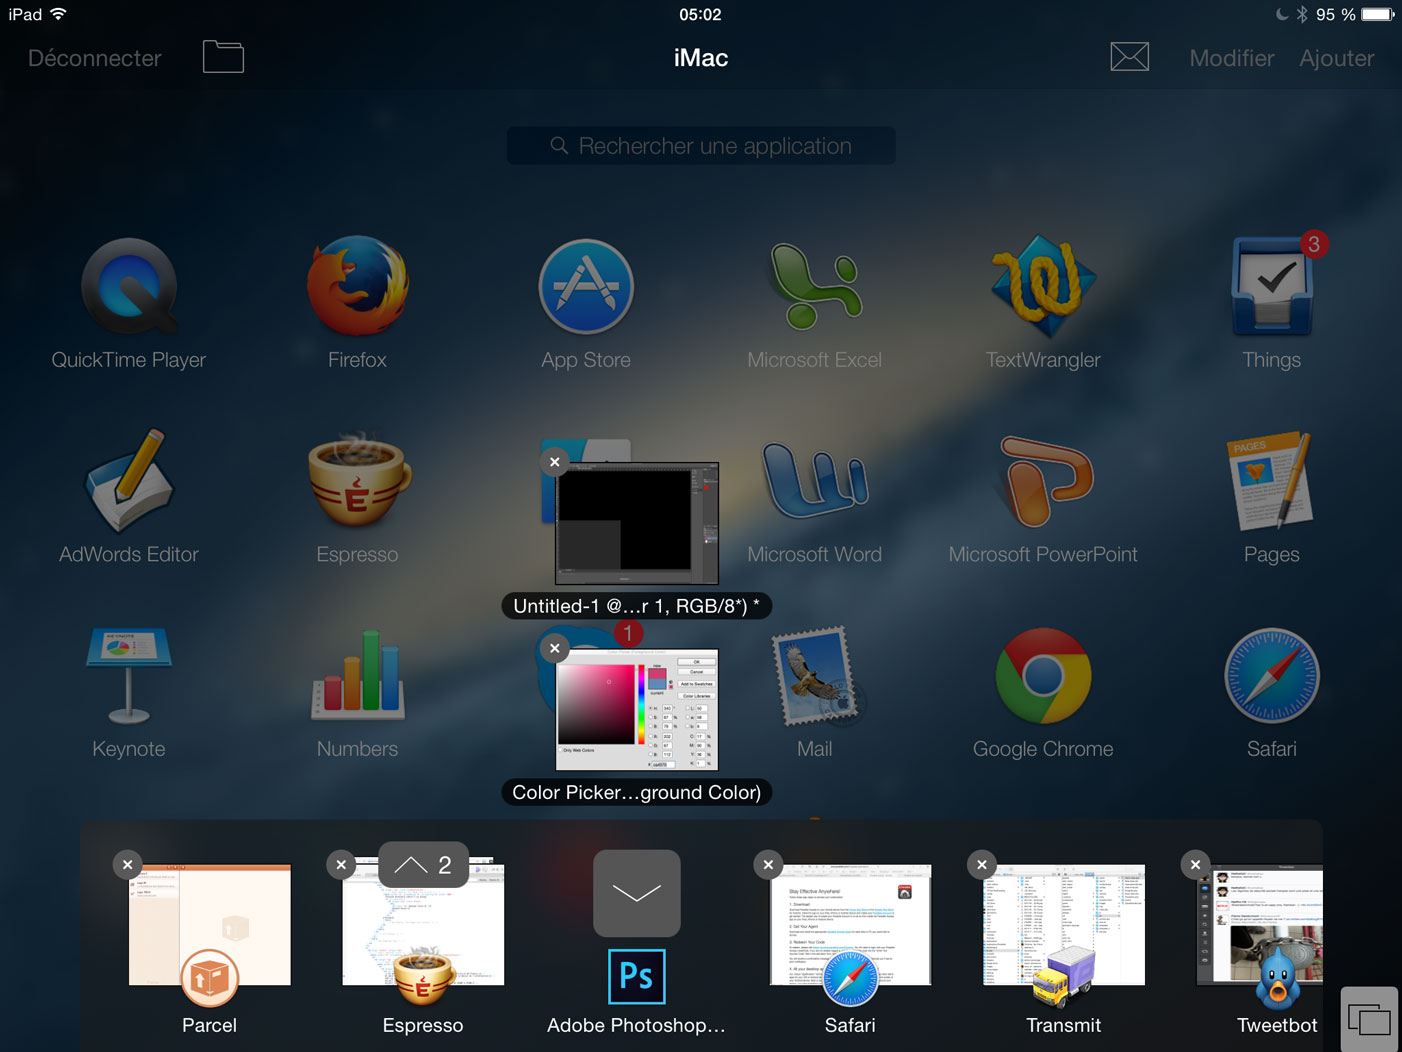Switch to the Espresso window in dock

pyautogui.click(x=423, y=925)
